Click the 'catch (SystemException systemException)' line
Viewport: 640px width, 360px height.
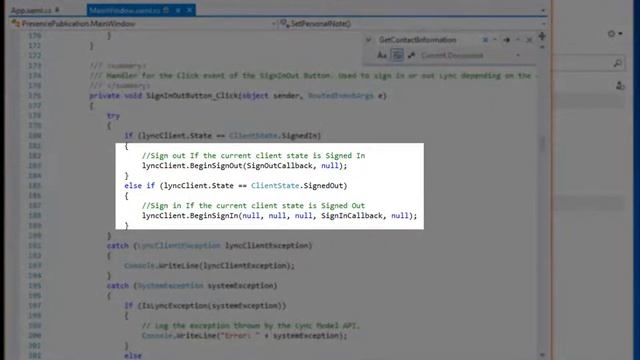point(192,286)
